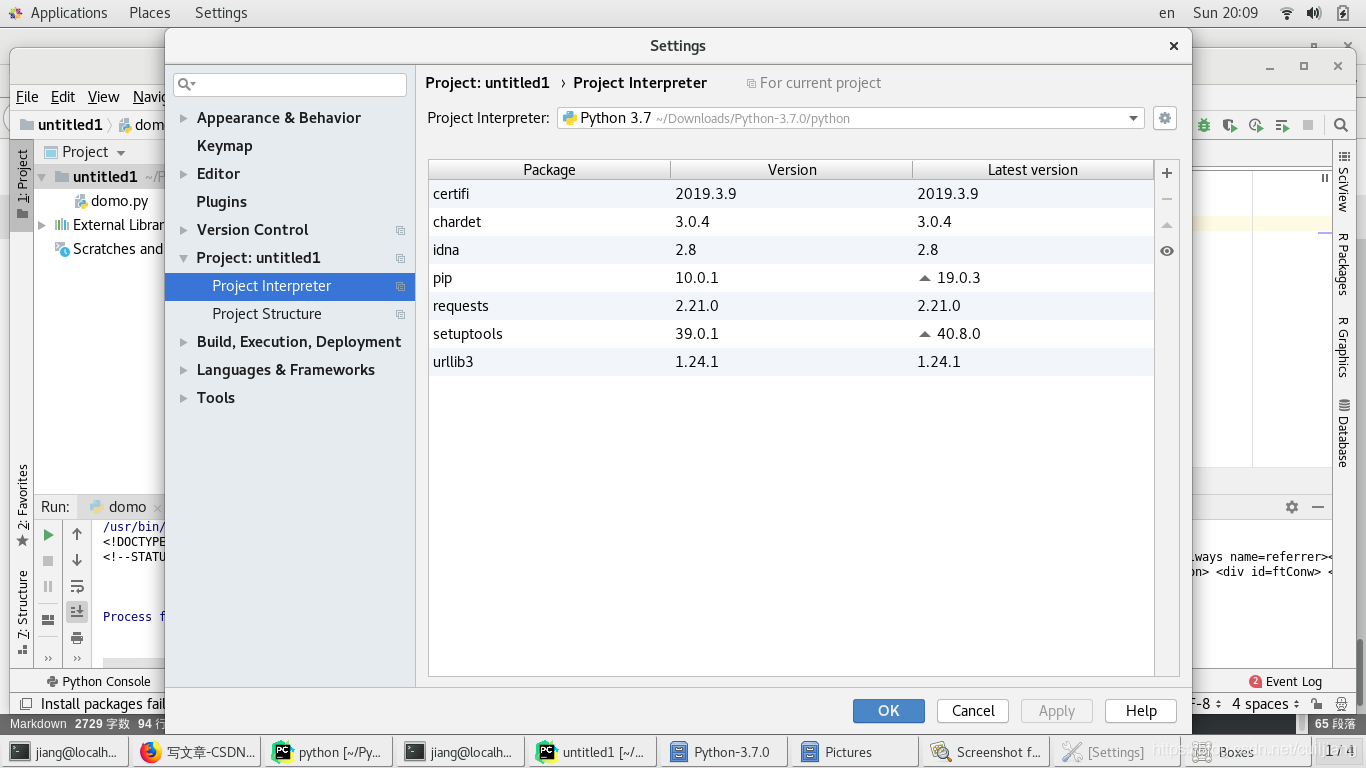The height and width of the screenshot is (768, 1366).
Task: Click Up the stack trace arrow
Action: tap(77, 534)
